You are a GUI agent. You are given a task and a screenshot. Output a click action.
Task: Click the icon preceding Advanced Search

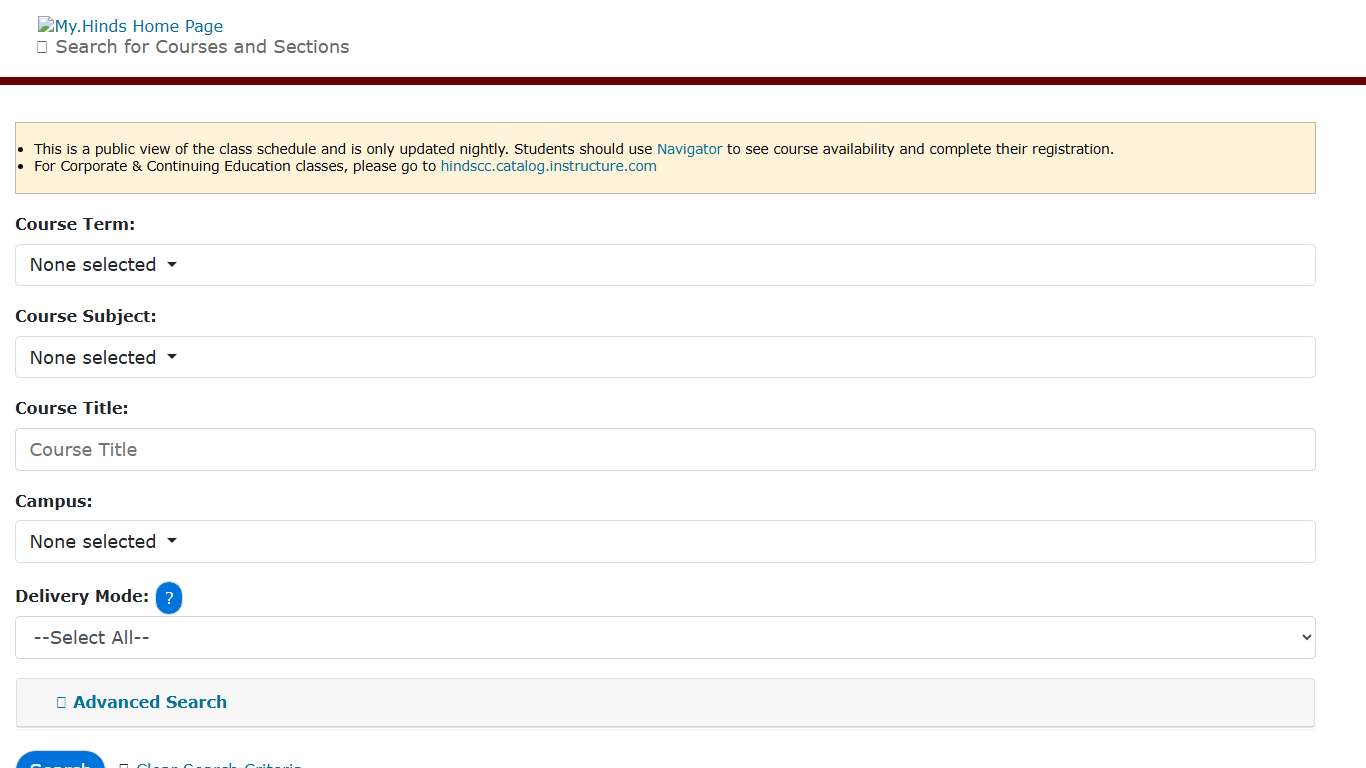click(x=59, y=702)
